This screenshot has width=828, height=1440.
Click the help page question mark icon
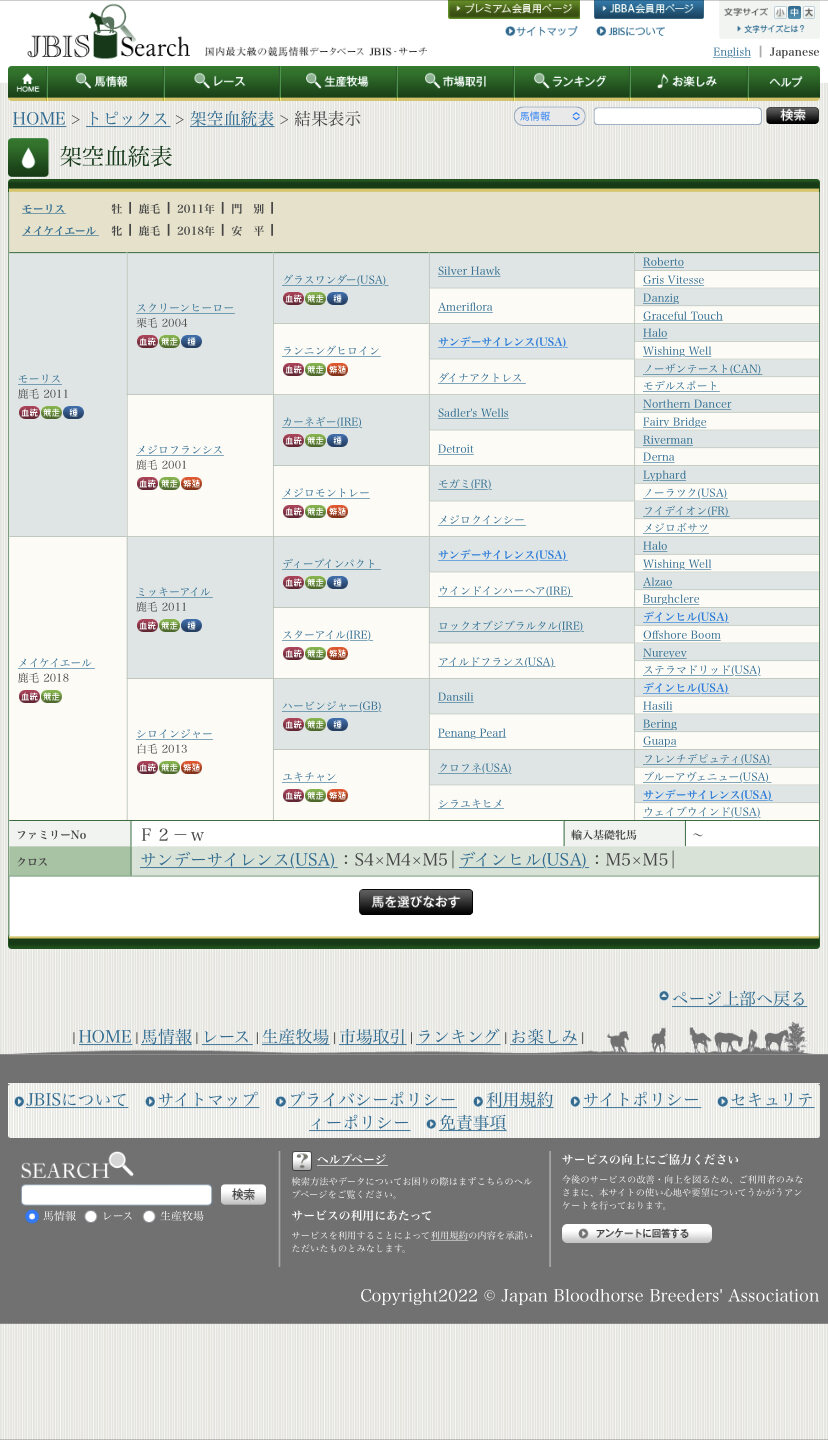[x=302, y=1161]
